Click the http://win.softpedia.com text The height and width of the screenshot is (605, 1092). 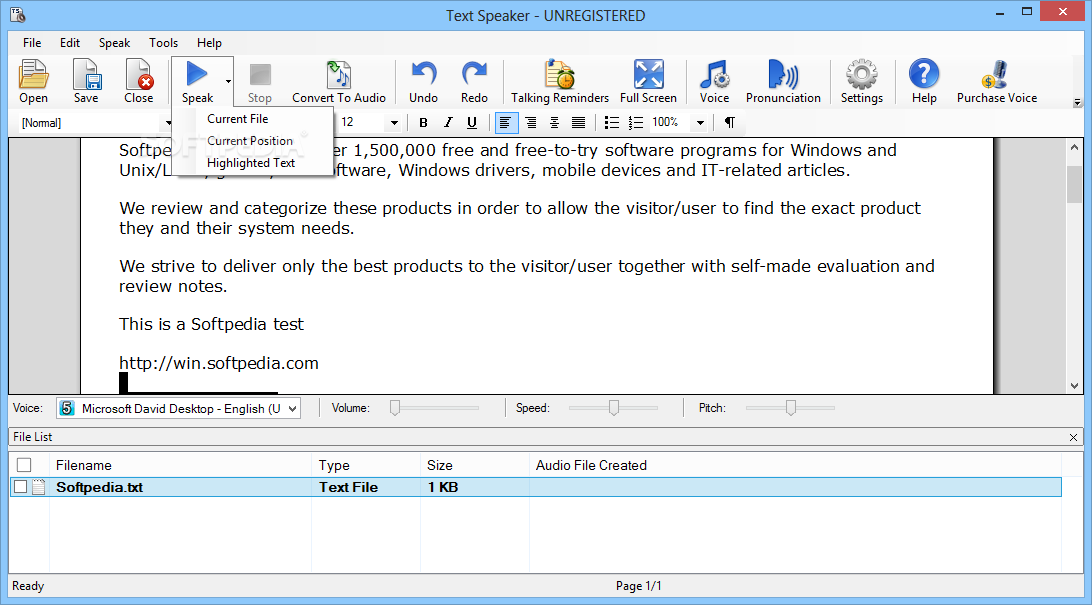[219, 363]
